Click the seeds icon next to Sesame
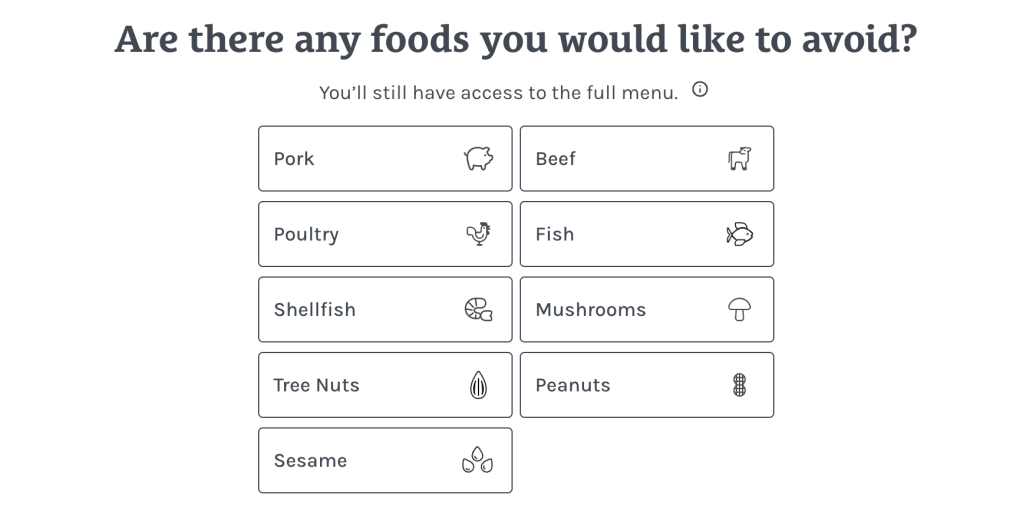 [x=477, y=460]
